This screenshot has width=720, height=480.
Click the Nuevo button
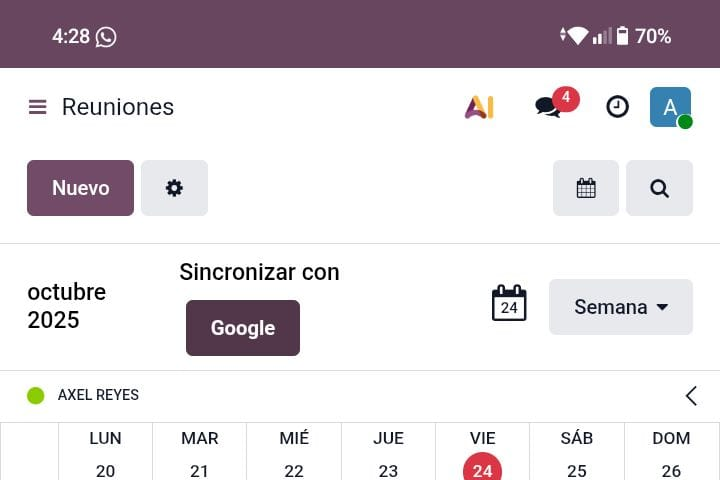[80, 188]
